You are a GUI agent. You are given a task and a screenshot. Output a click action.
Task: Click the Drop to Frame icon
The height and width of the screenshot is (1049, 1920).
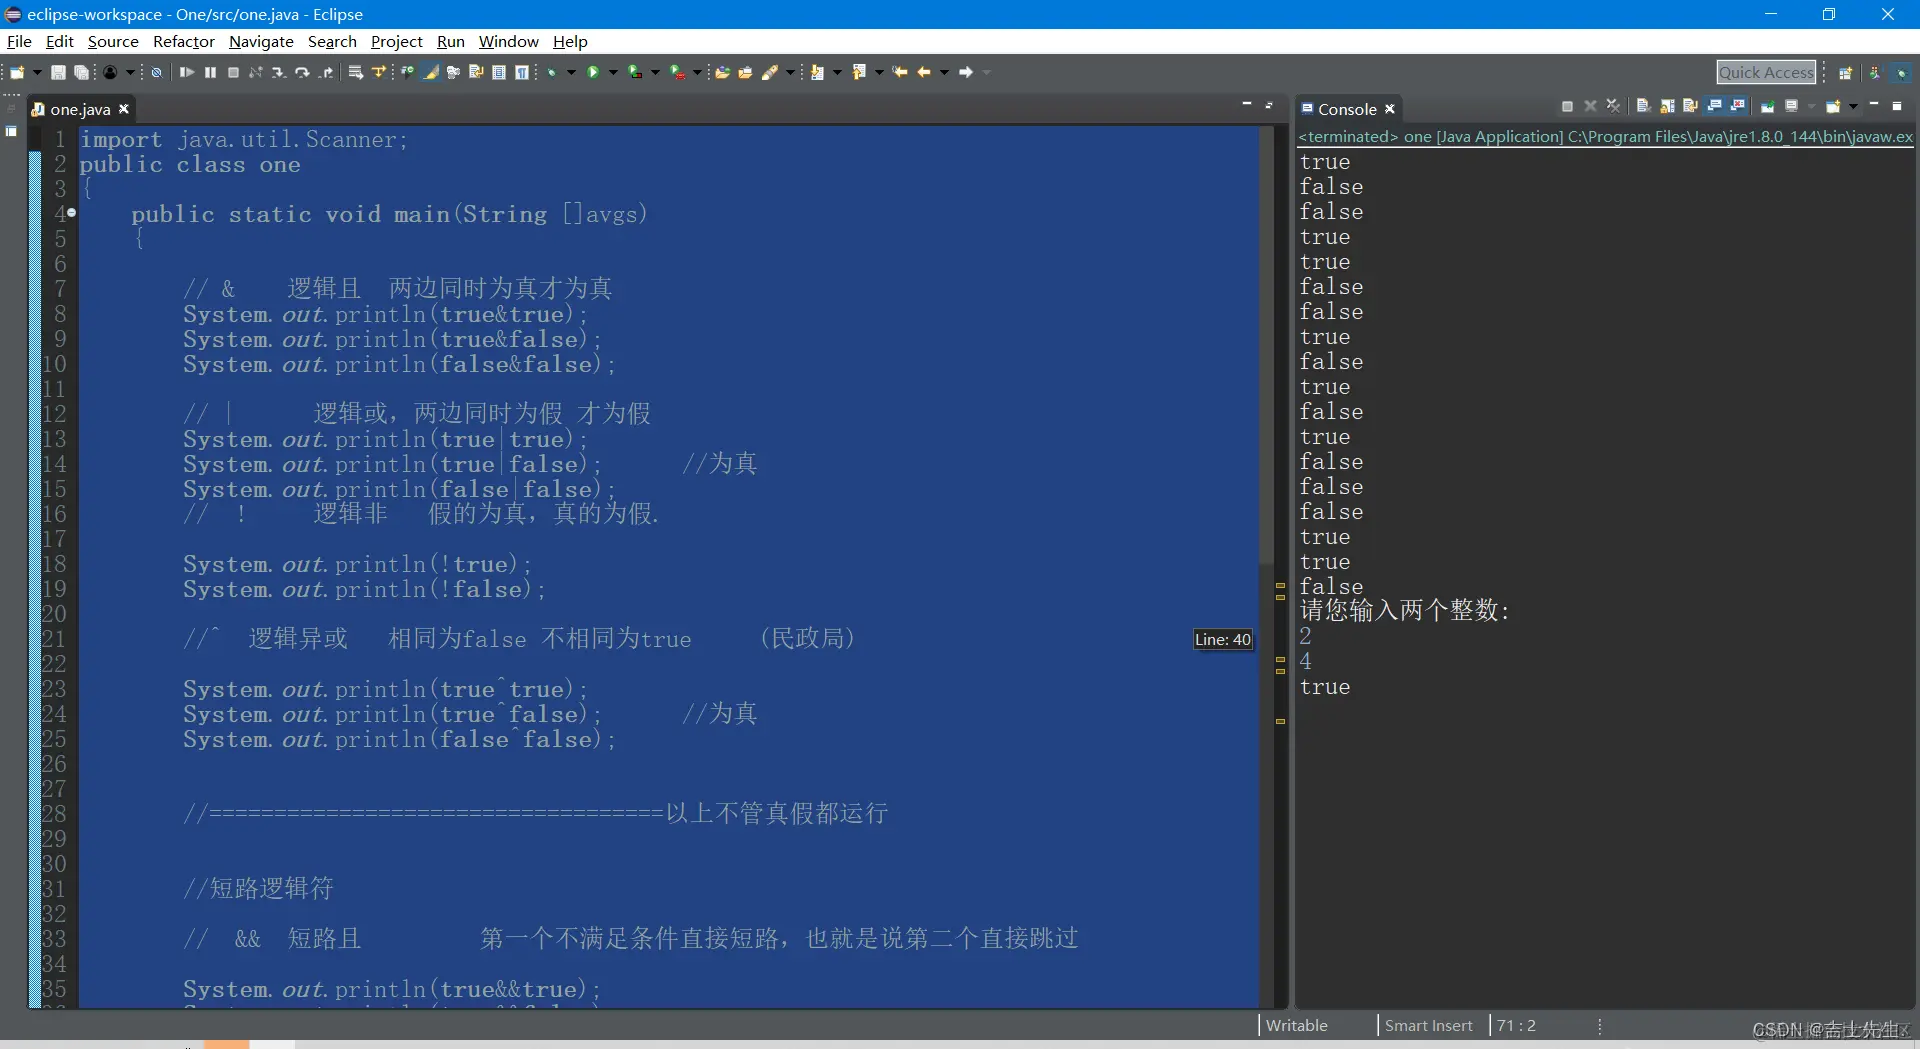pos(356,72)
